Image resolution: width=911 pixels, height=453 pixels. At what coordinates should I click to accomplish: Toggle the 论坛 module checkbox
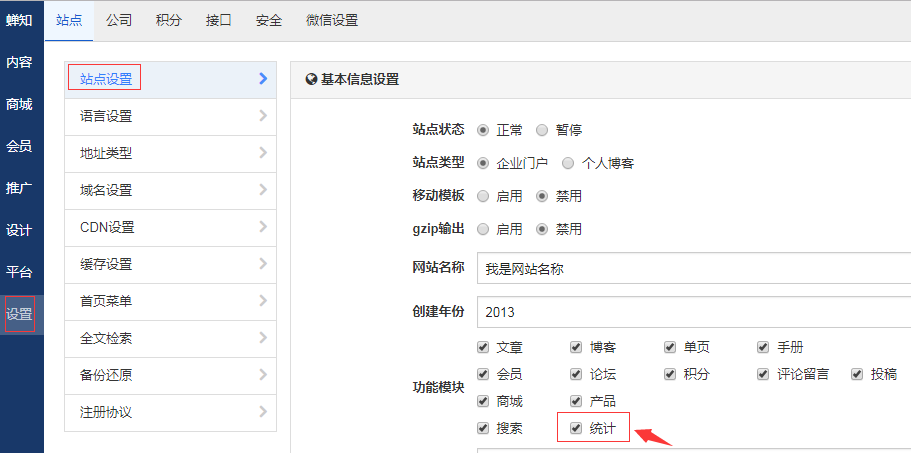[576, 374]
